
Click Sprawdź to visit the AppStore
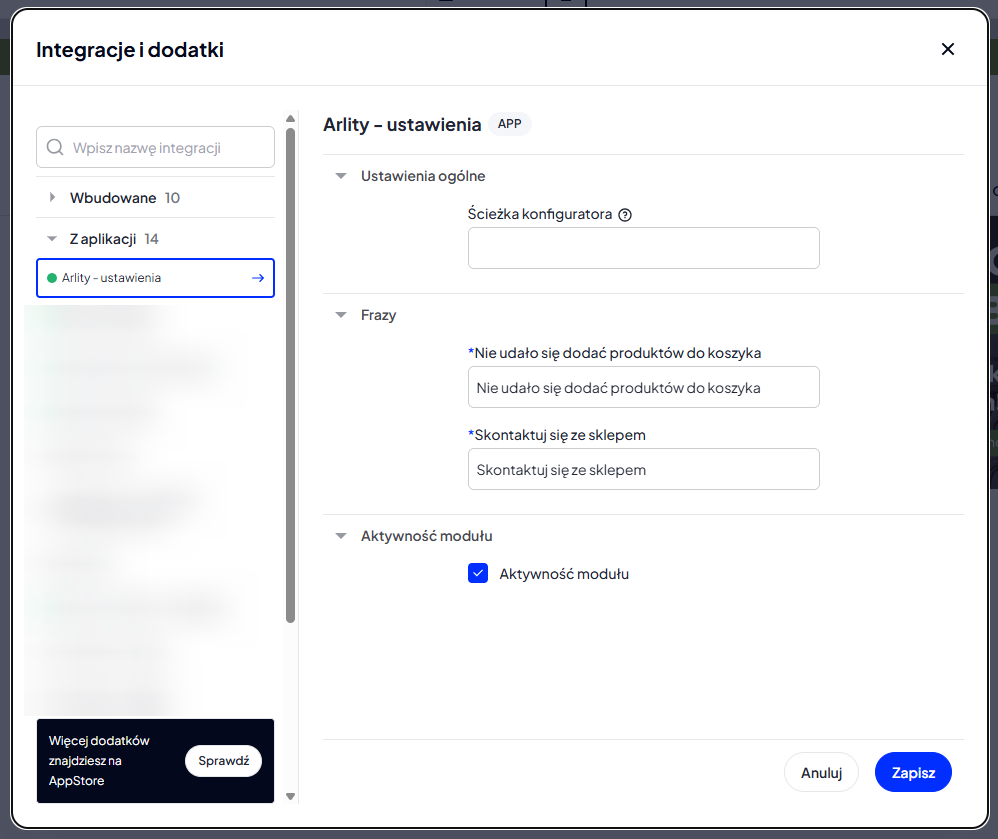click(223, 761)
